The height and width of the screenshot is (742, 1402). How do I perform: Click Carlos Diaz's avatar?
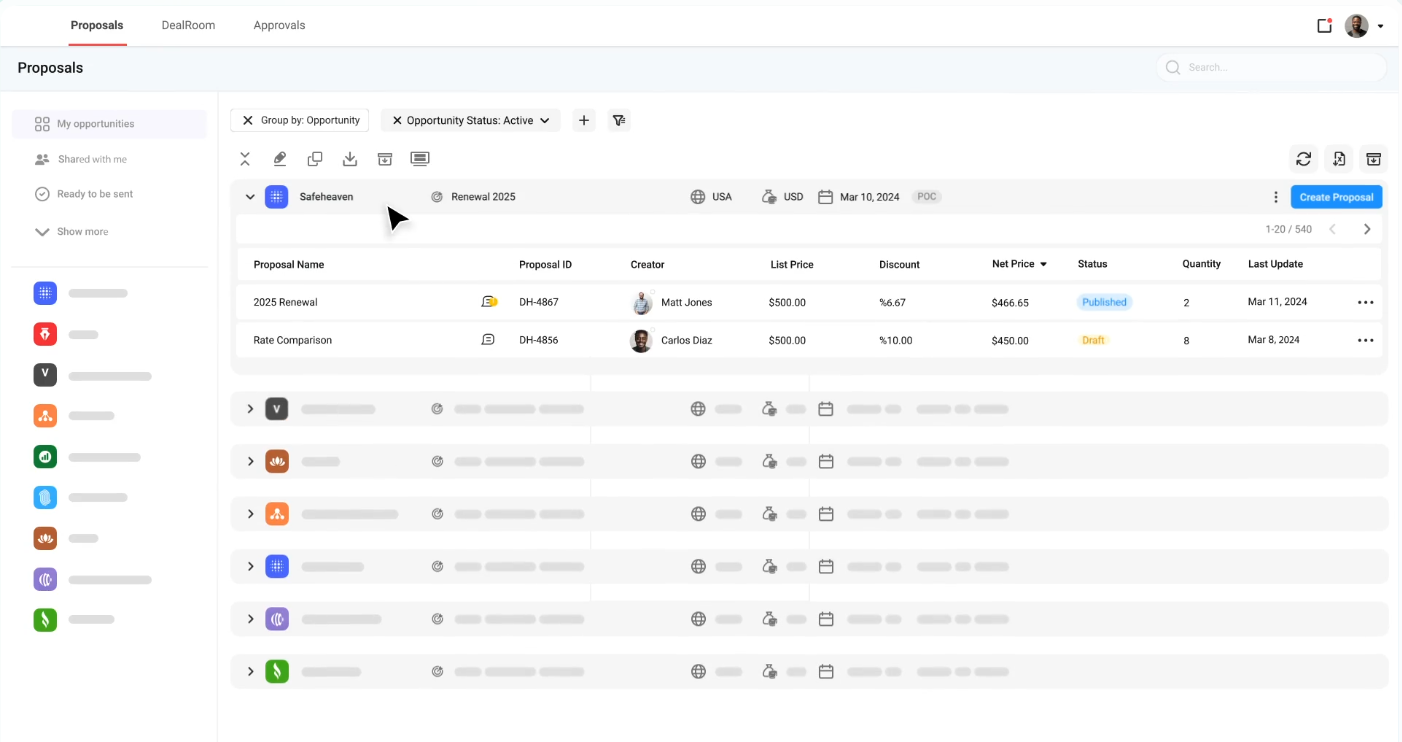[x=642, y=340]
